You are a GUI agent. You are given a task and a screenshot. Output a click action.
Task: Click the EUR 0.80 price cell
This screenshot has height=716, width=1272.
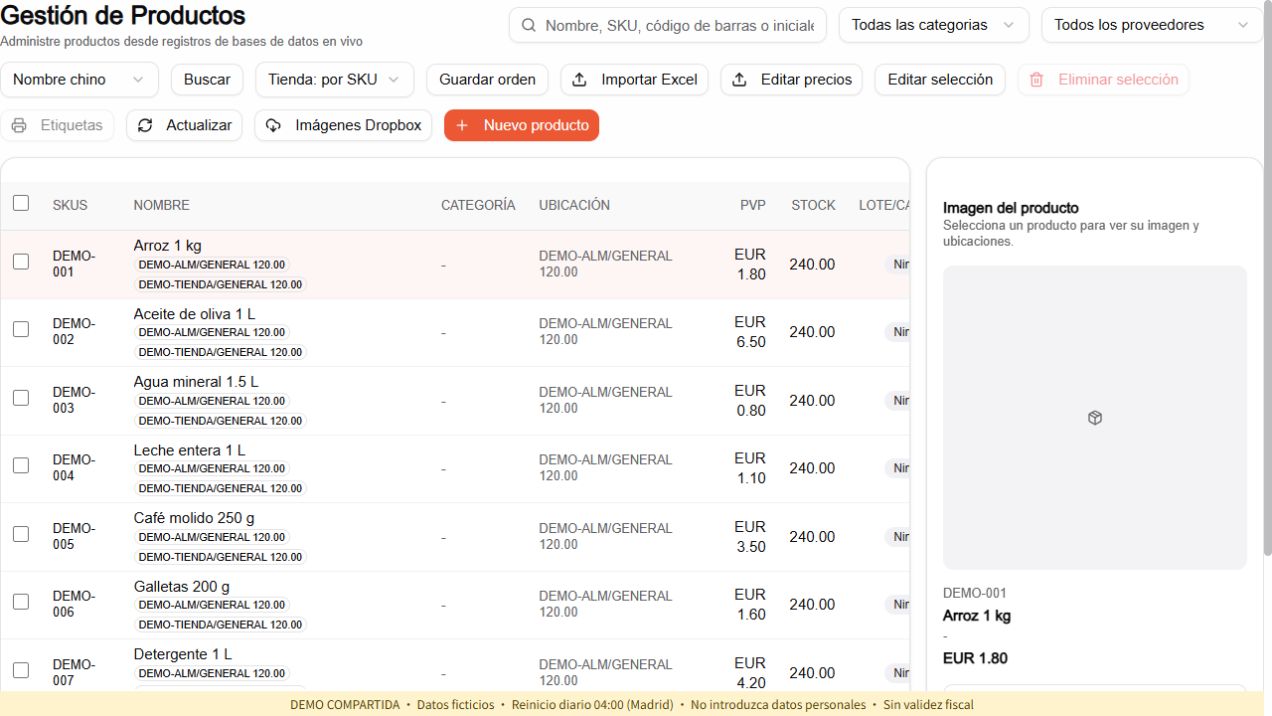click(751, 400)
